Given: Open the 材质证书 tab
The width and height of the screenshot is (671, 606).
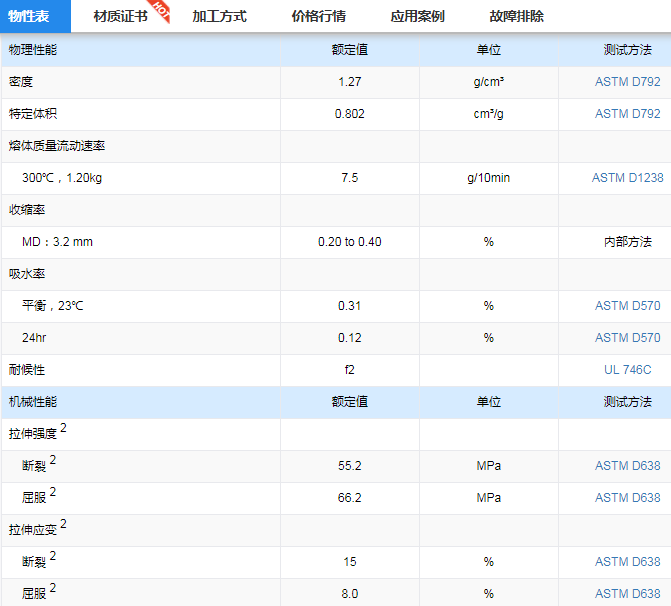Looking at the screenshot, I should point(119,16).
